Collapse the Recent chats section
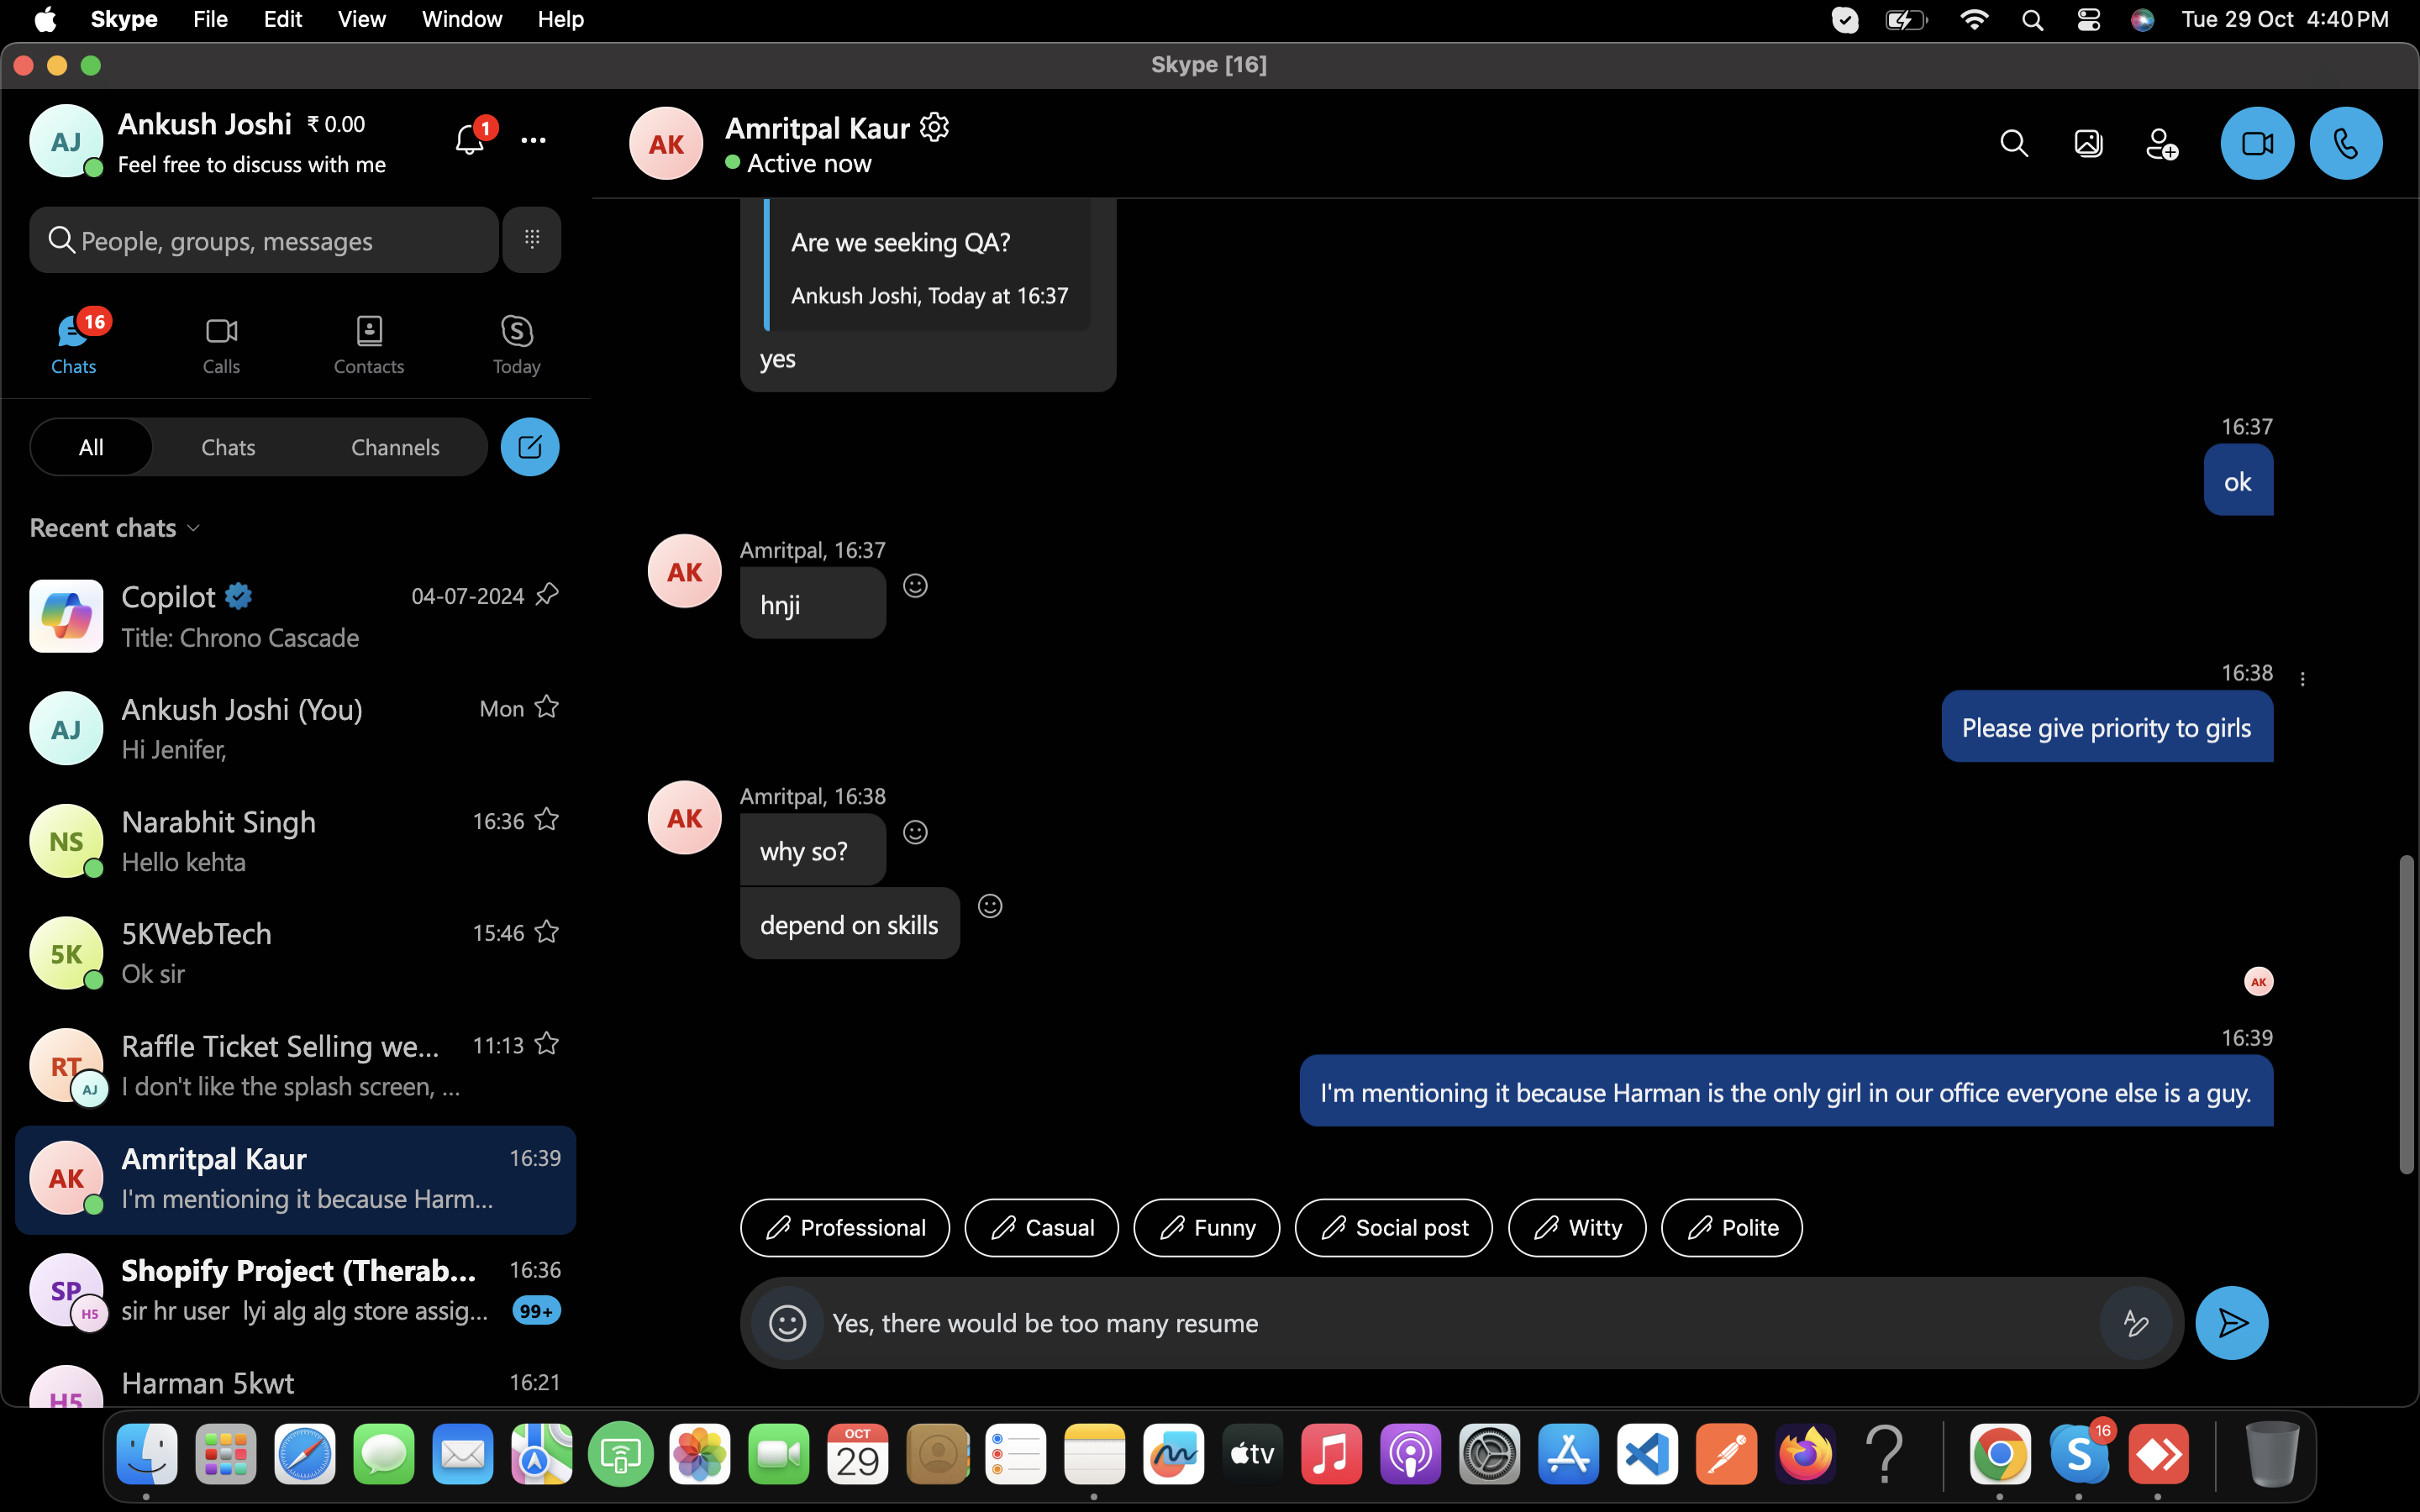The height and width of the screenshot is (1512, 2420). [x=115, y=528]
